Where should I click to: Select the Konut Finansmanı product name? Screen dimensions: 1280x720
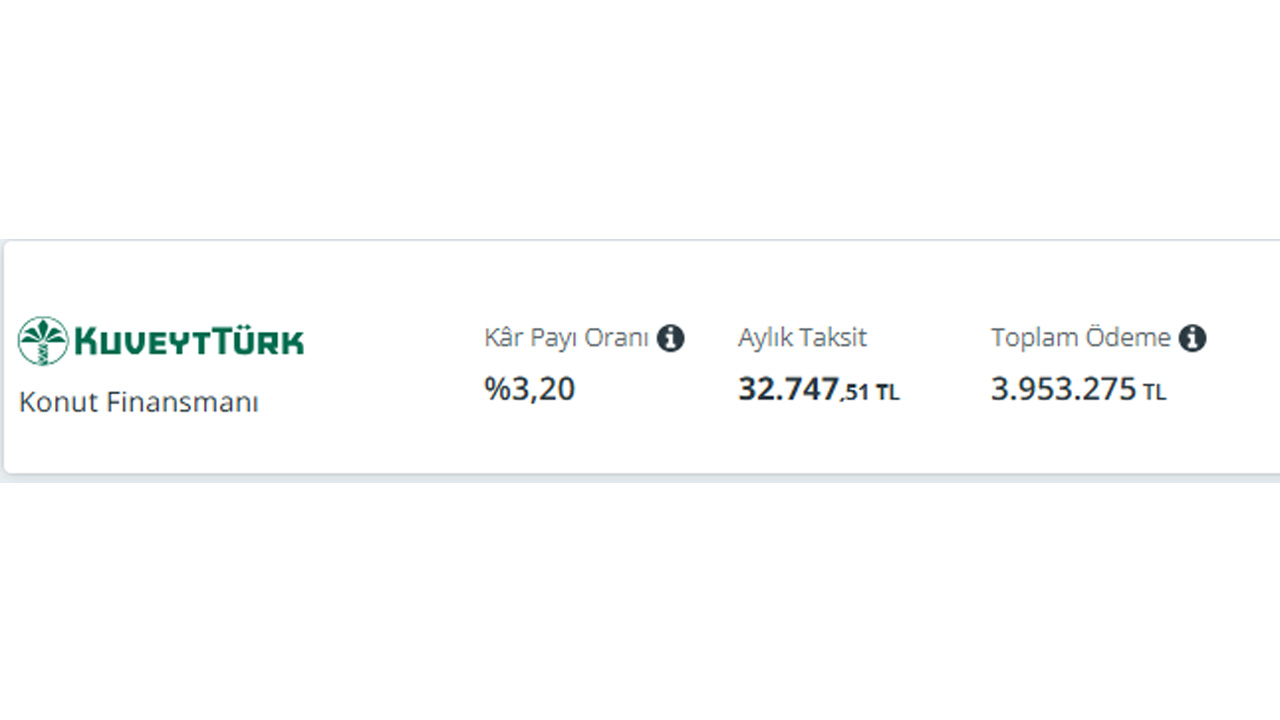[139, 403]
